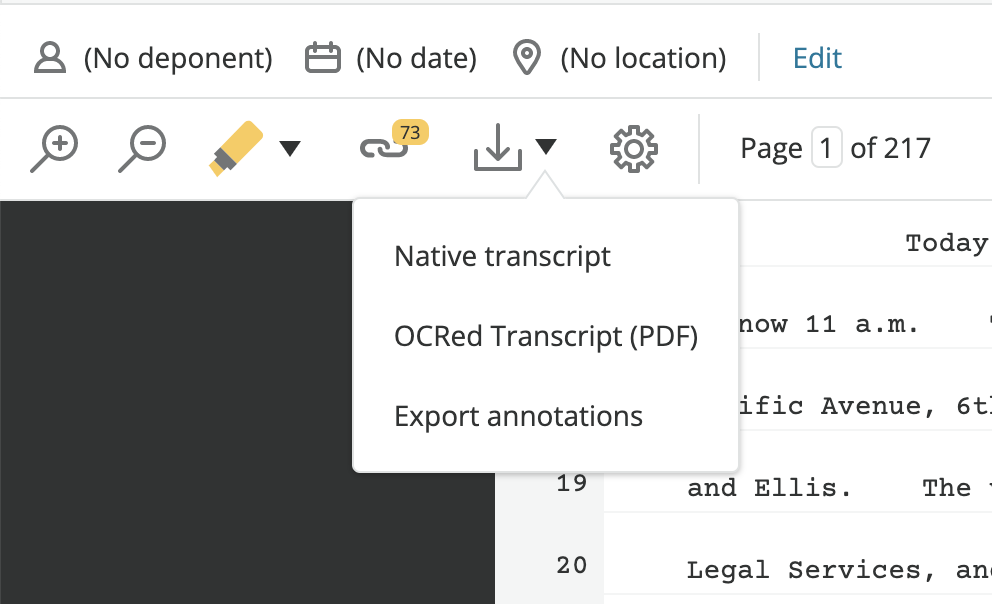Click the location pin icon
Viewport: 992px width, 604px height.
(527, 58)
